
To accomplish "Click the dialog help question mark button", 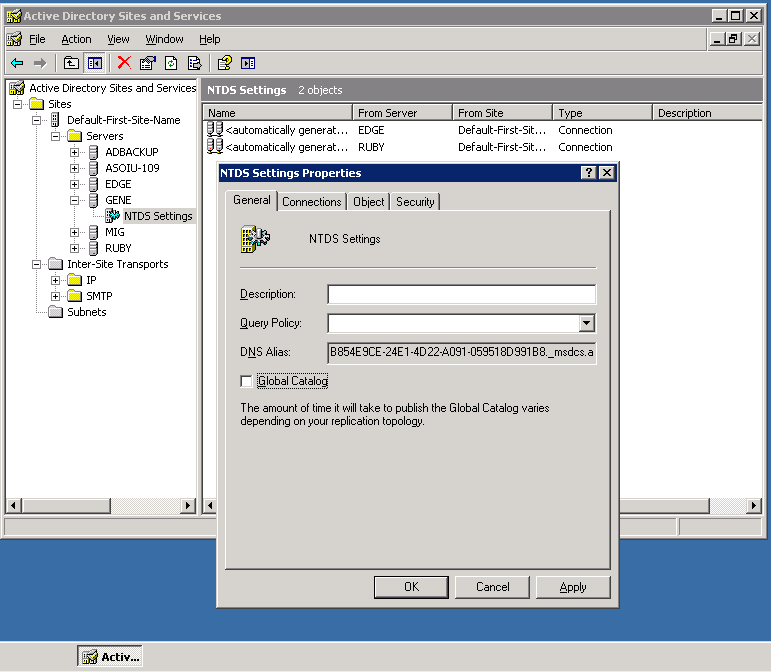I will click(x=588, y=173).
